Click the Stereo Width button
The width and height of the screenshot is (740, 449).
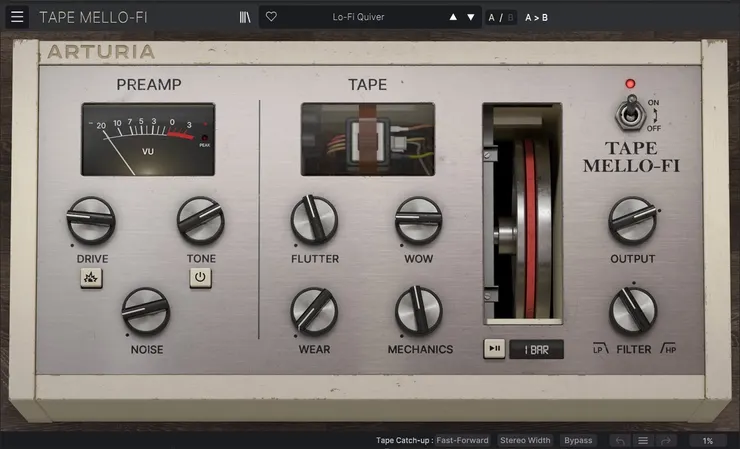(x=525, y=440)
